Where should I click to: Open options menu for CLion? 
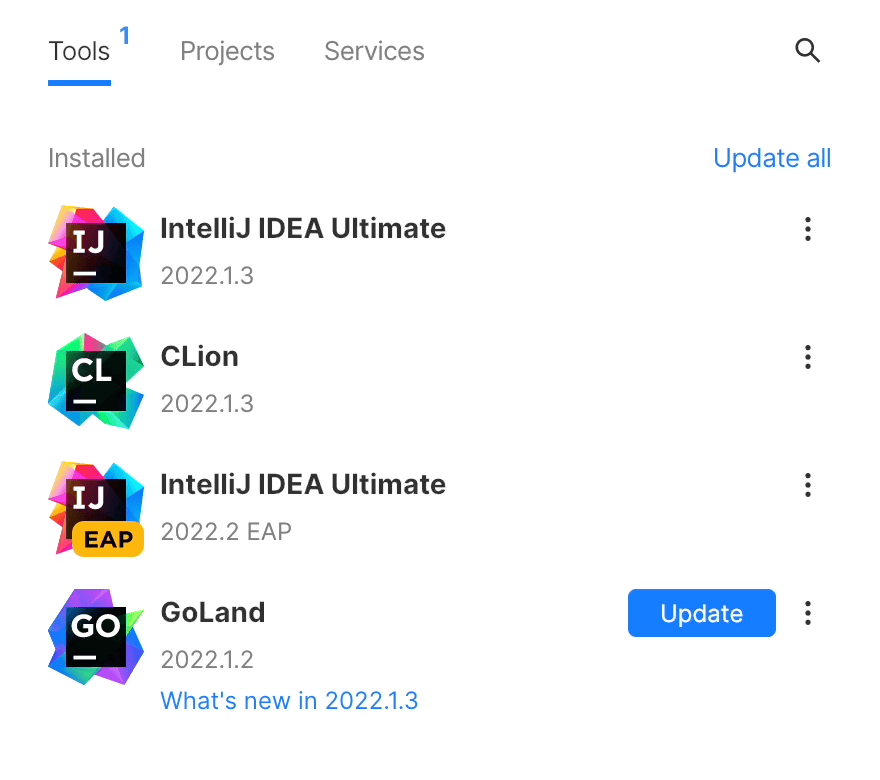pos(808,357)
